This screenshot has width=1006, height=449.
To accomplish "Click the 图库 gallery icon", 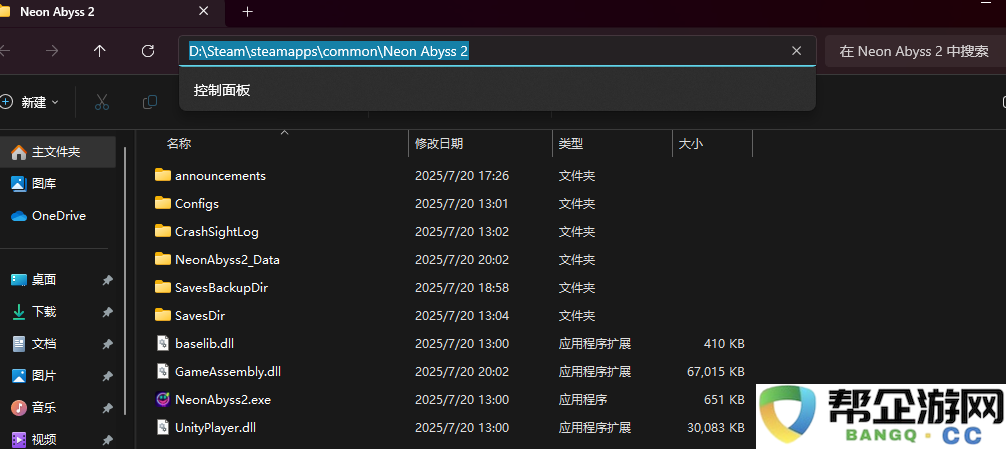I will click(x=19, y=183).
